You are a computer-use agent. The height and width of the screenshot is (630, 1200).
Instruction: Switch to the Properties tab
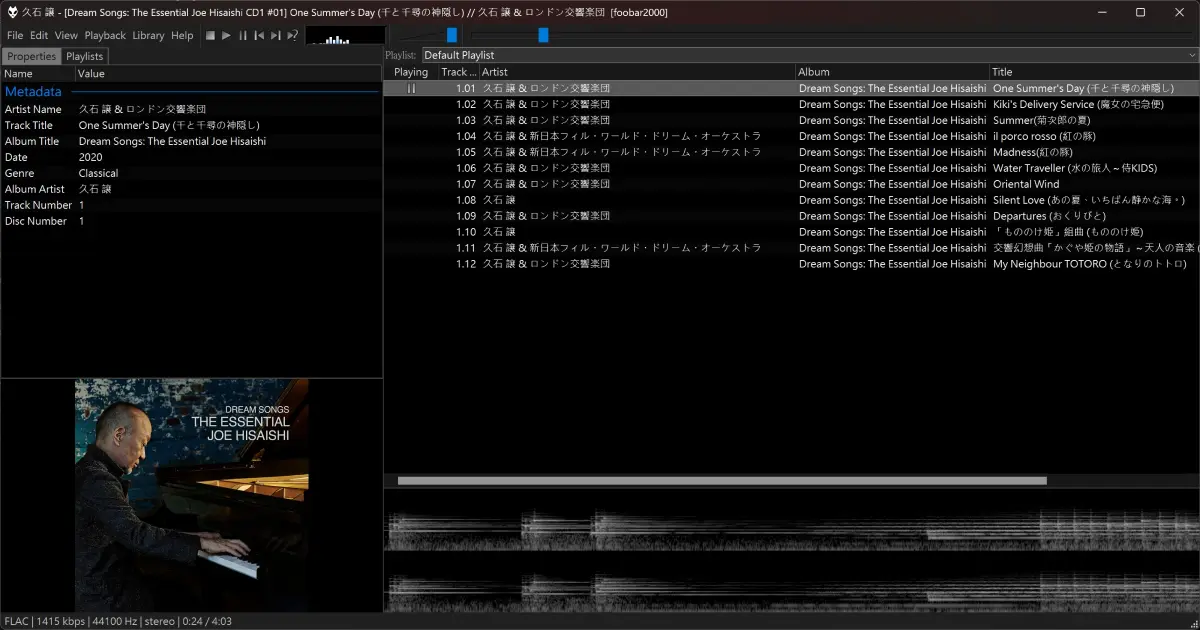(31, 56)
